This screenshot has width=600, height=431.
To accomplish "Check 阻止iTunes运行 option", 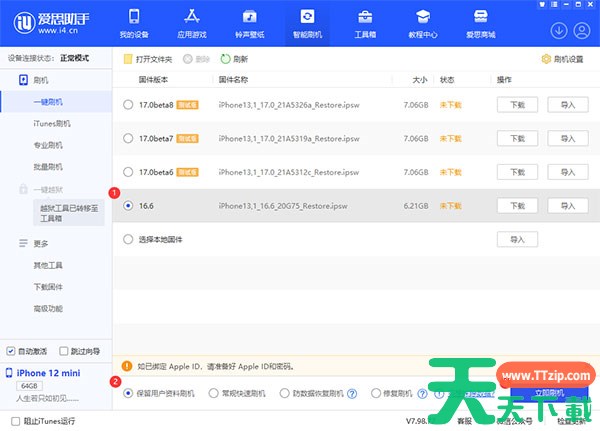I will pyautogui.click(x=15, y=421).
